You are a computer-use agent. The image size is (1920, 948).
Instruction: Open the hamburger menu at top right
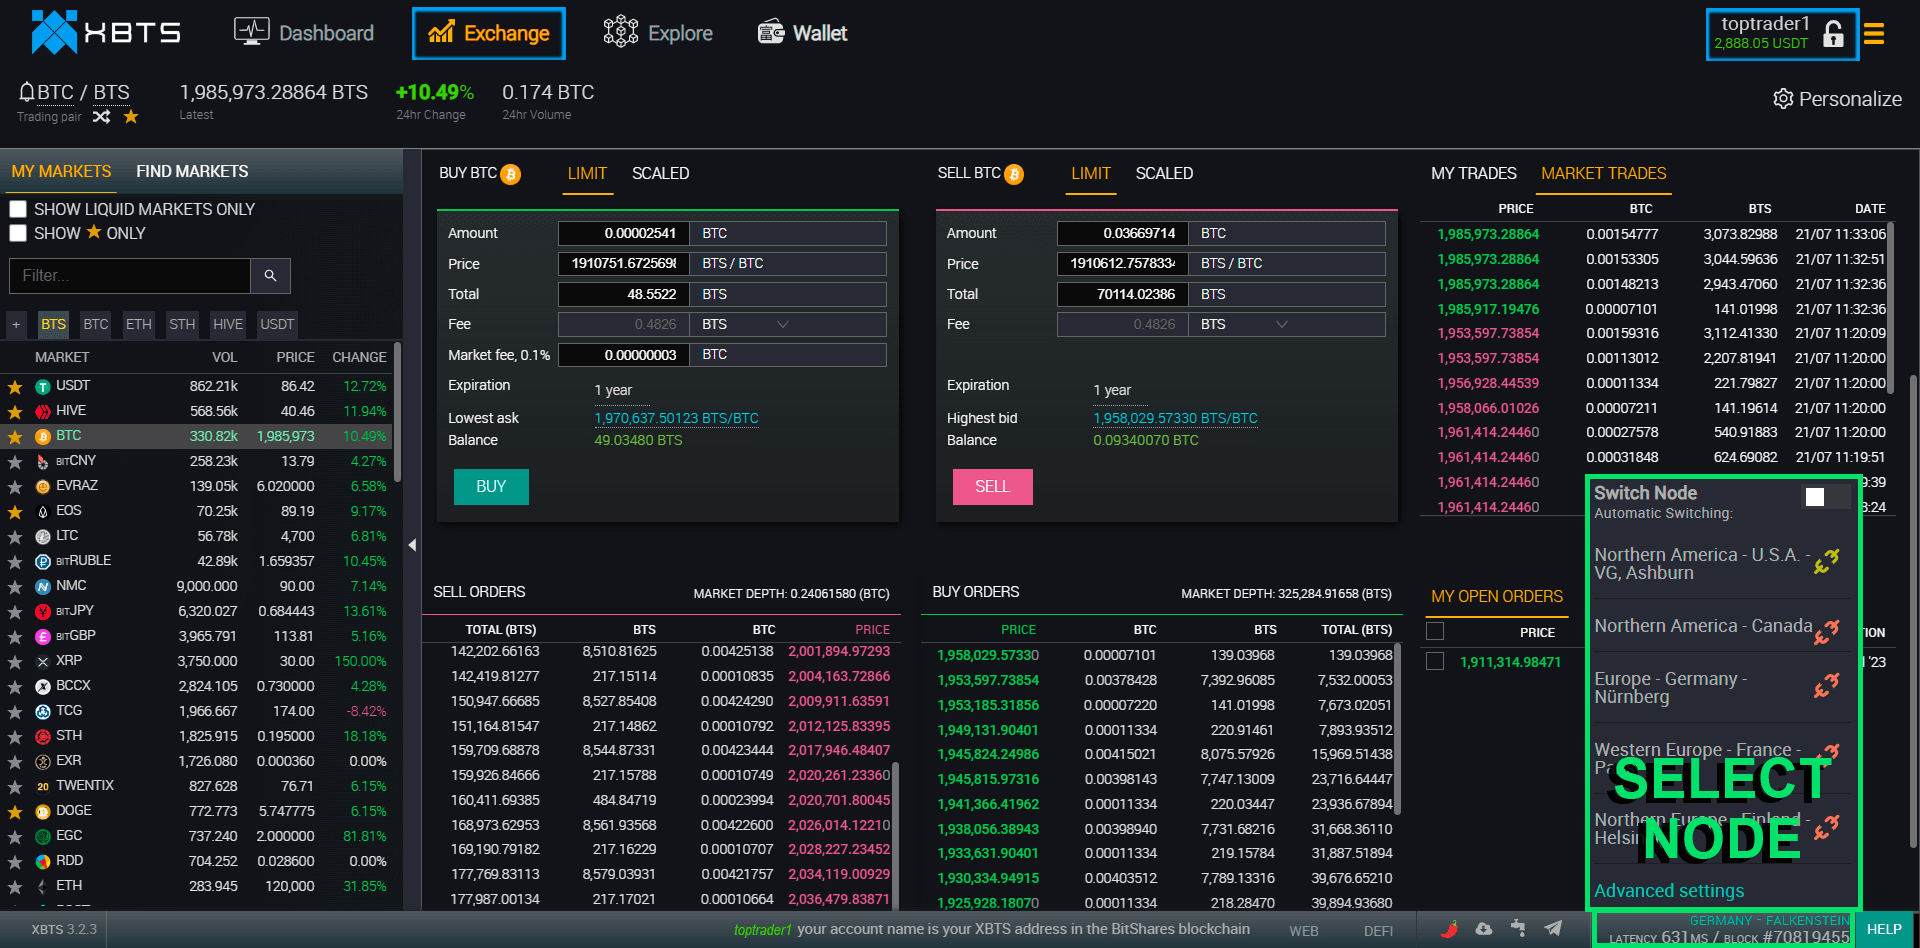click(x=1874, y=34)
